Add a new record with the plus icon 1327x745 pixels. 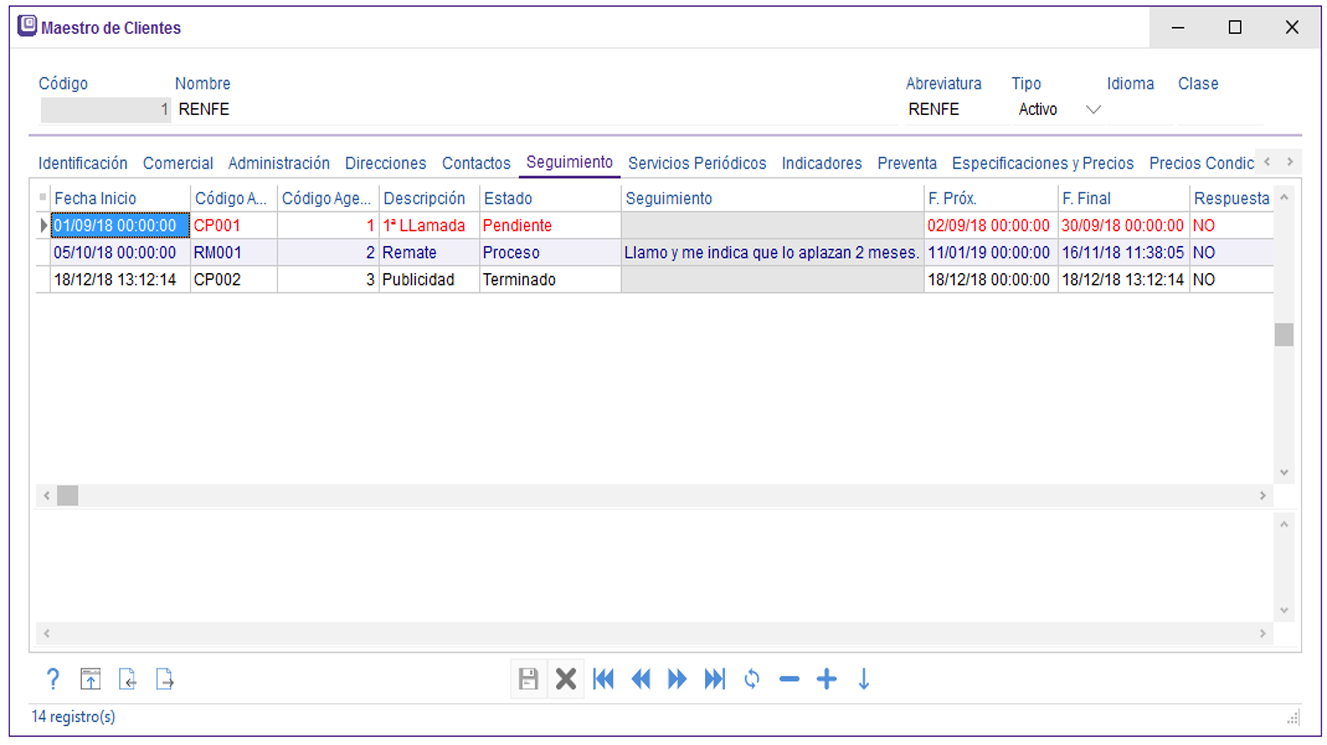point(826,679)
